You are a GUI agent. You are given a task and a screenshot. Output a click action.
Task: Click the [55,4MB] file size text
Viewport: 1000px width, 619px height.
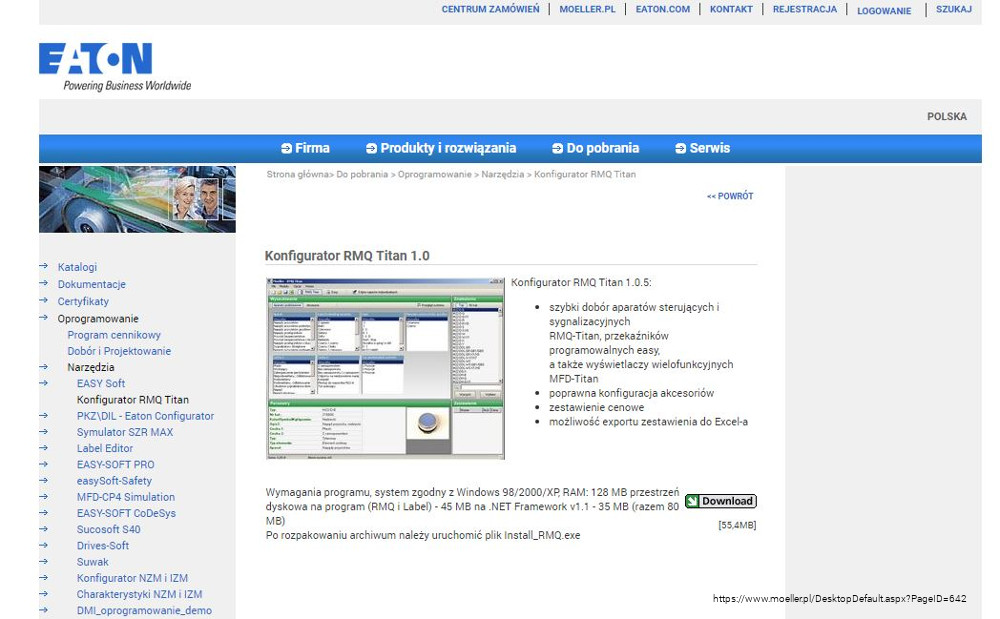coord(737,525)
